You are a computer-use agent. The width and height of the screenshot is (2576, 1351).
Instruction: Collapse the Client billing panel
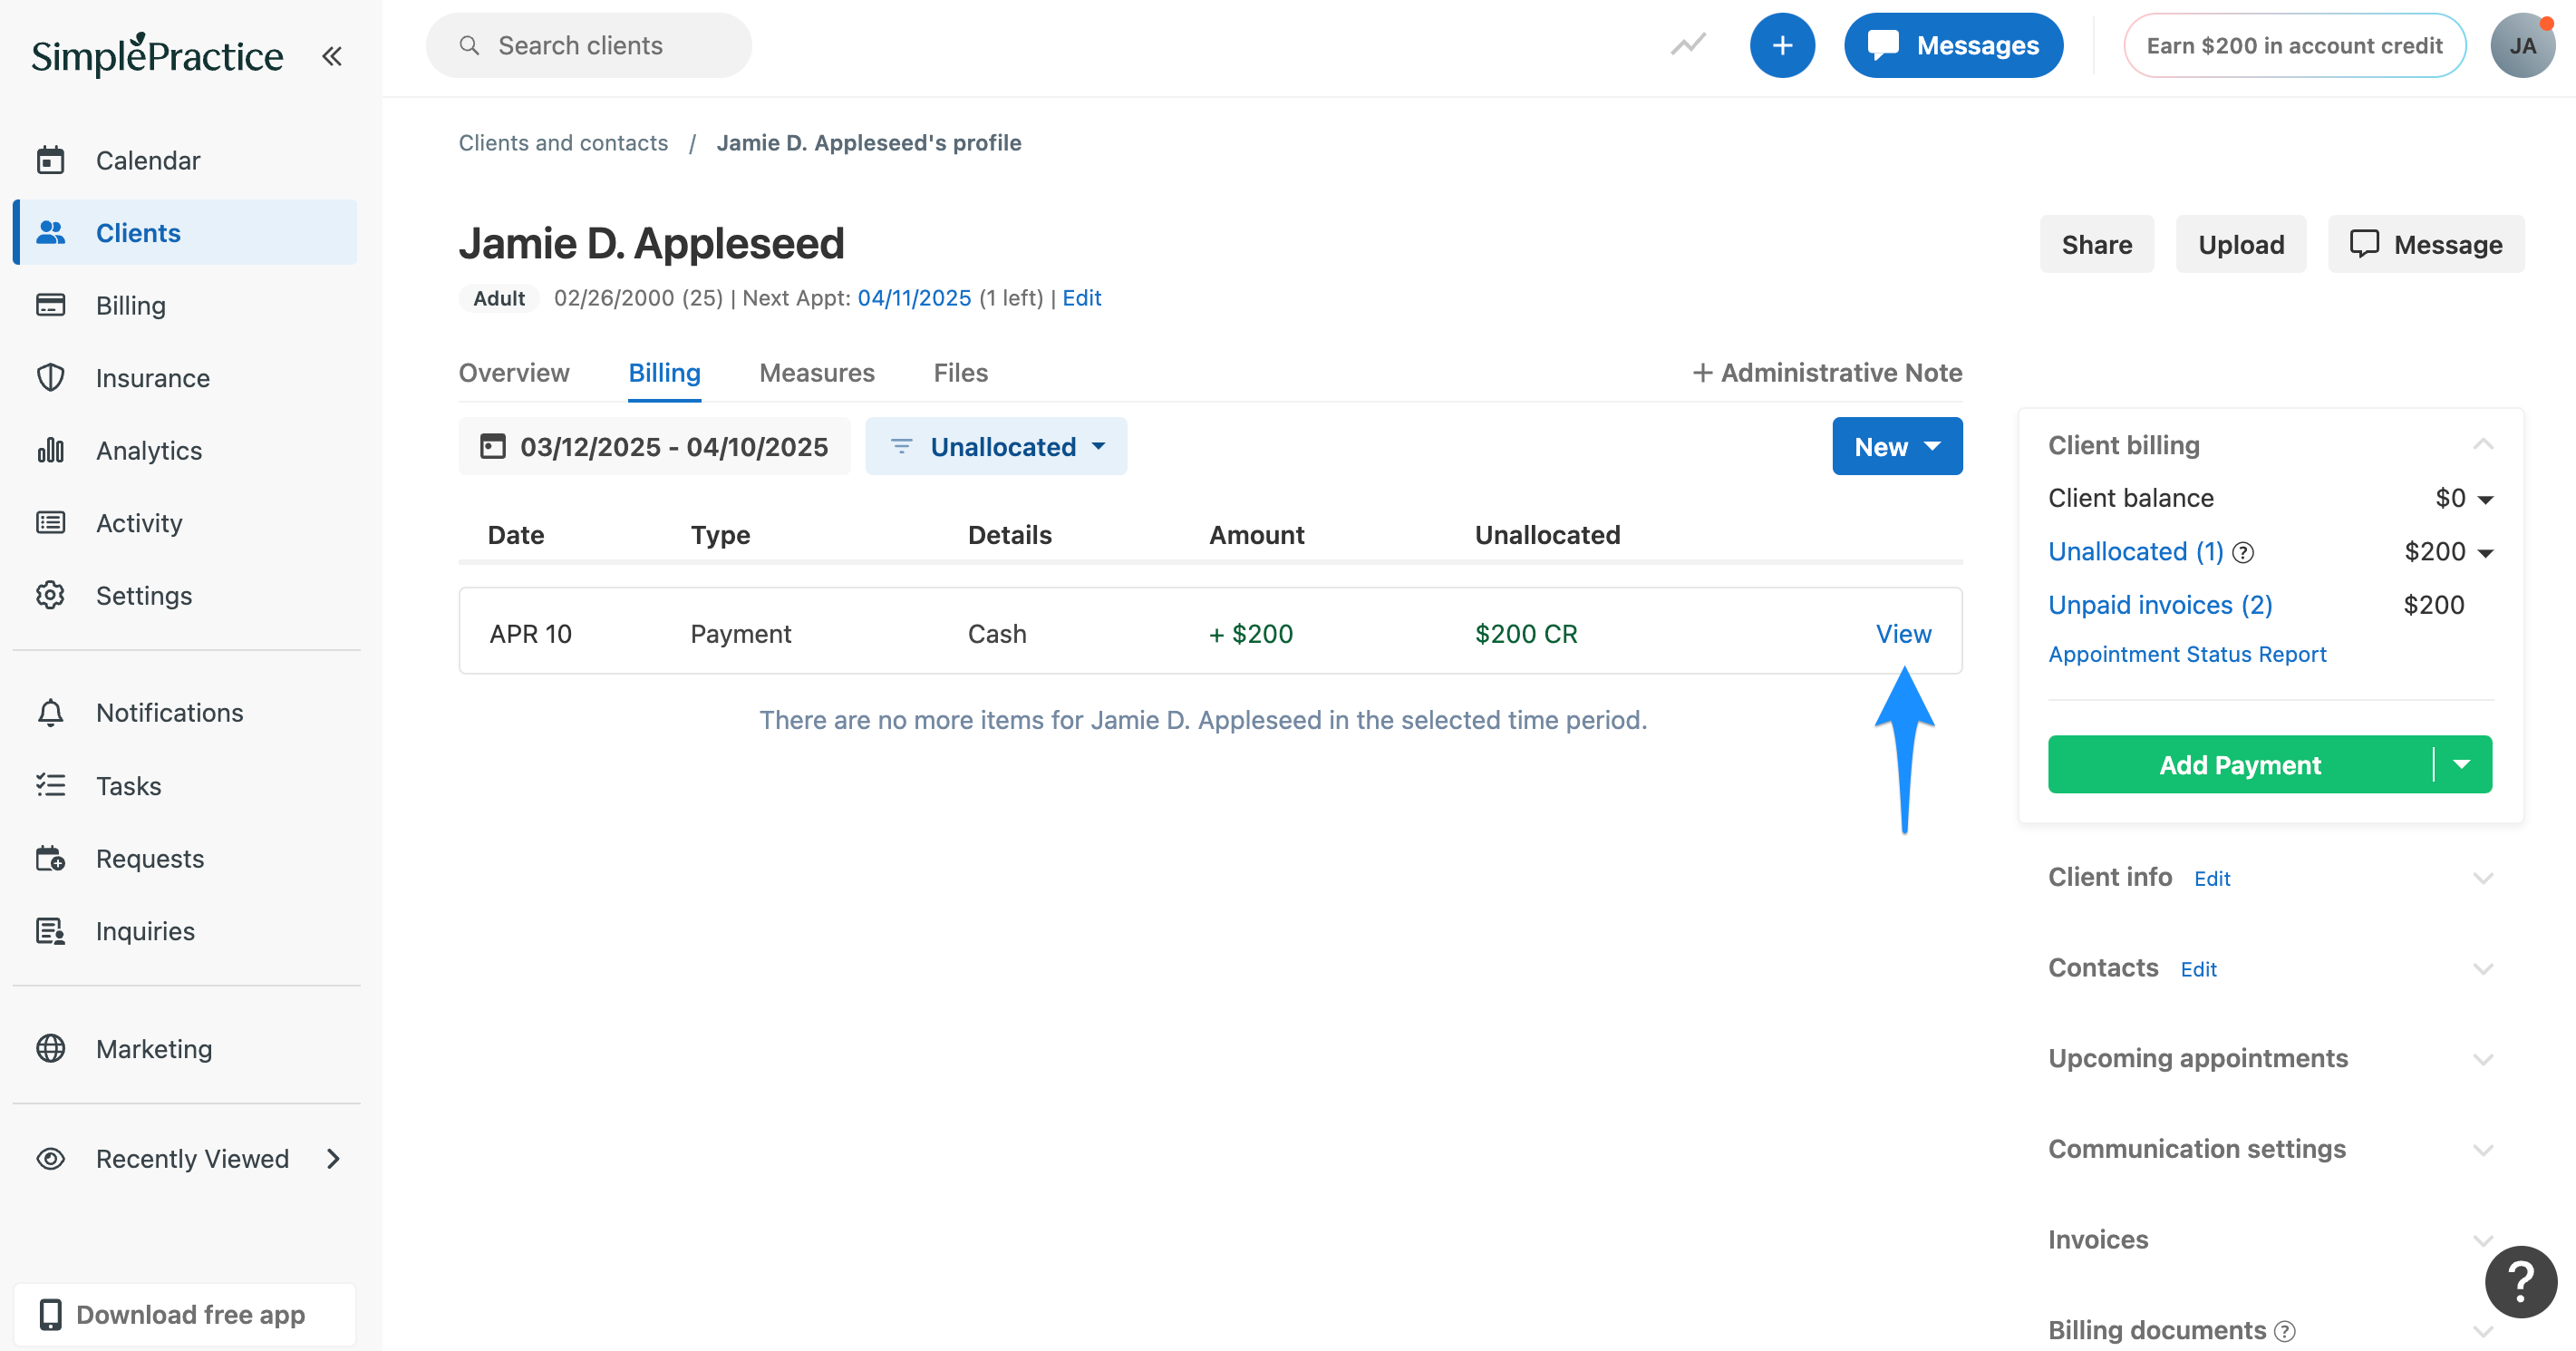[2484, 444]
